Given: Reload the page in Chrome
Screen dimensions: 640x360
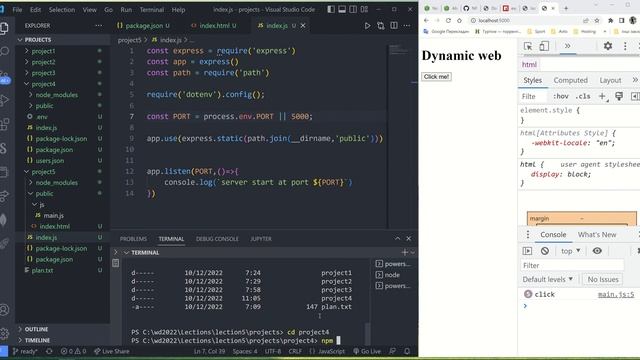Looking at the screenshot, I should click(448, 20).
